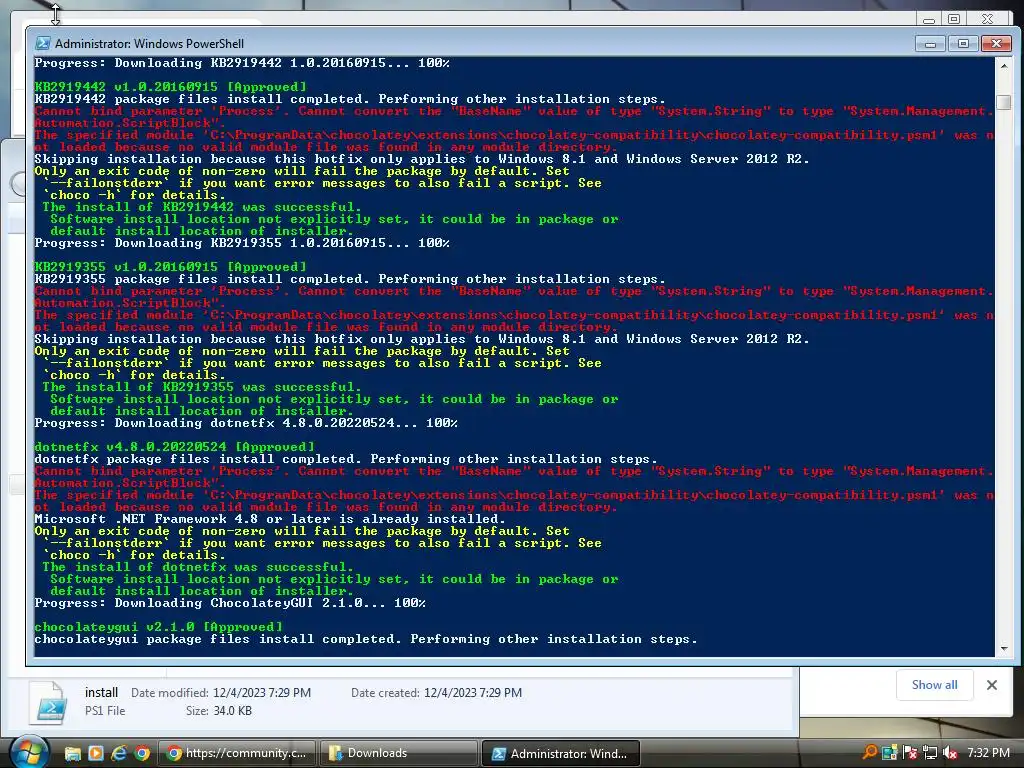The width and height of the screenshot is (1024, 768).
Task: Click the orange magnifier tray icon
Action: (869, 752)
